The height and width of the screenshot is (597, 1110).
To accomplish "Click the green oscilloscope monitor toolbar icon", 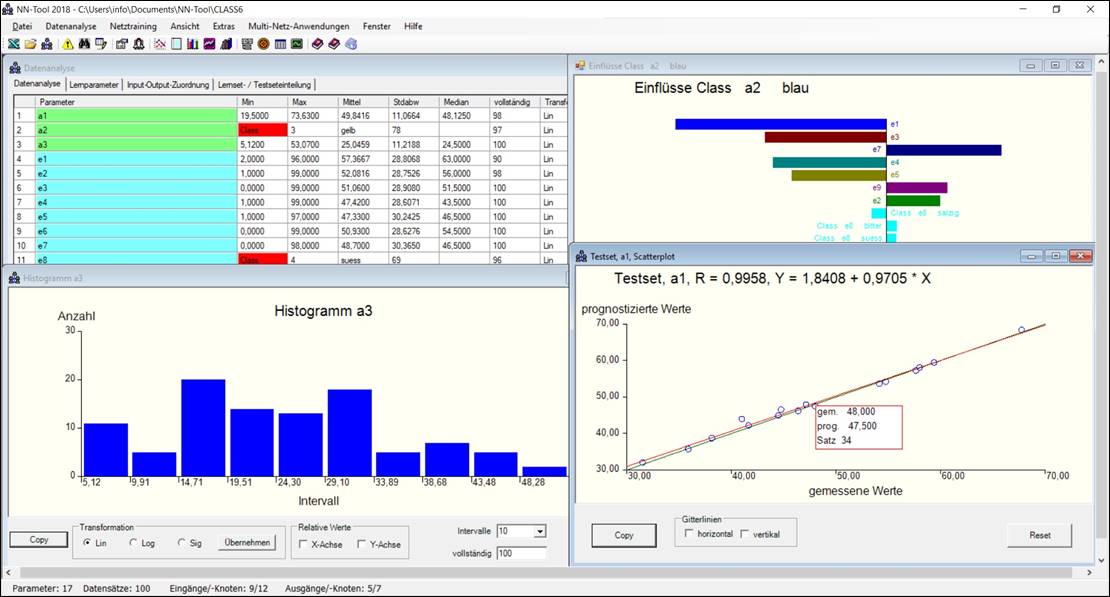I will [296, 44].
